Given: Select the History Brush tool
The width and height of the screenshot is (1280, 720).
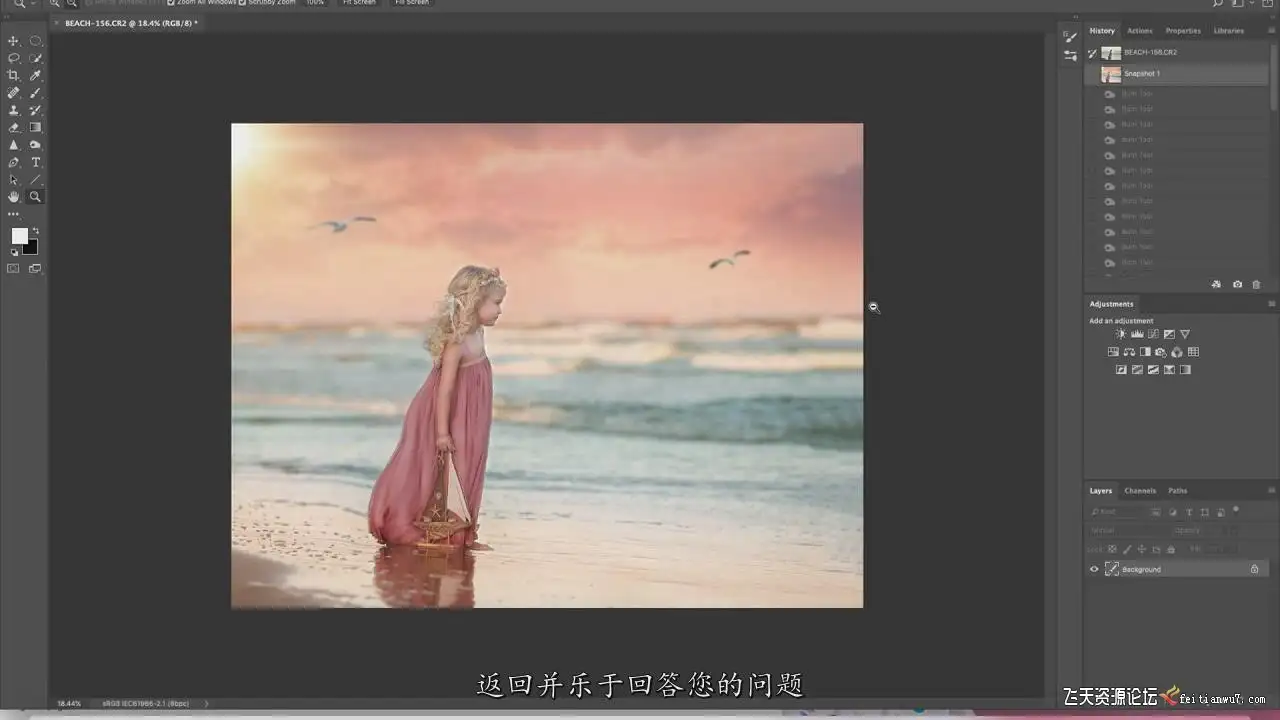Looking at the screenshot, I should [36, 110].
